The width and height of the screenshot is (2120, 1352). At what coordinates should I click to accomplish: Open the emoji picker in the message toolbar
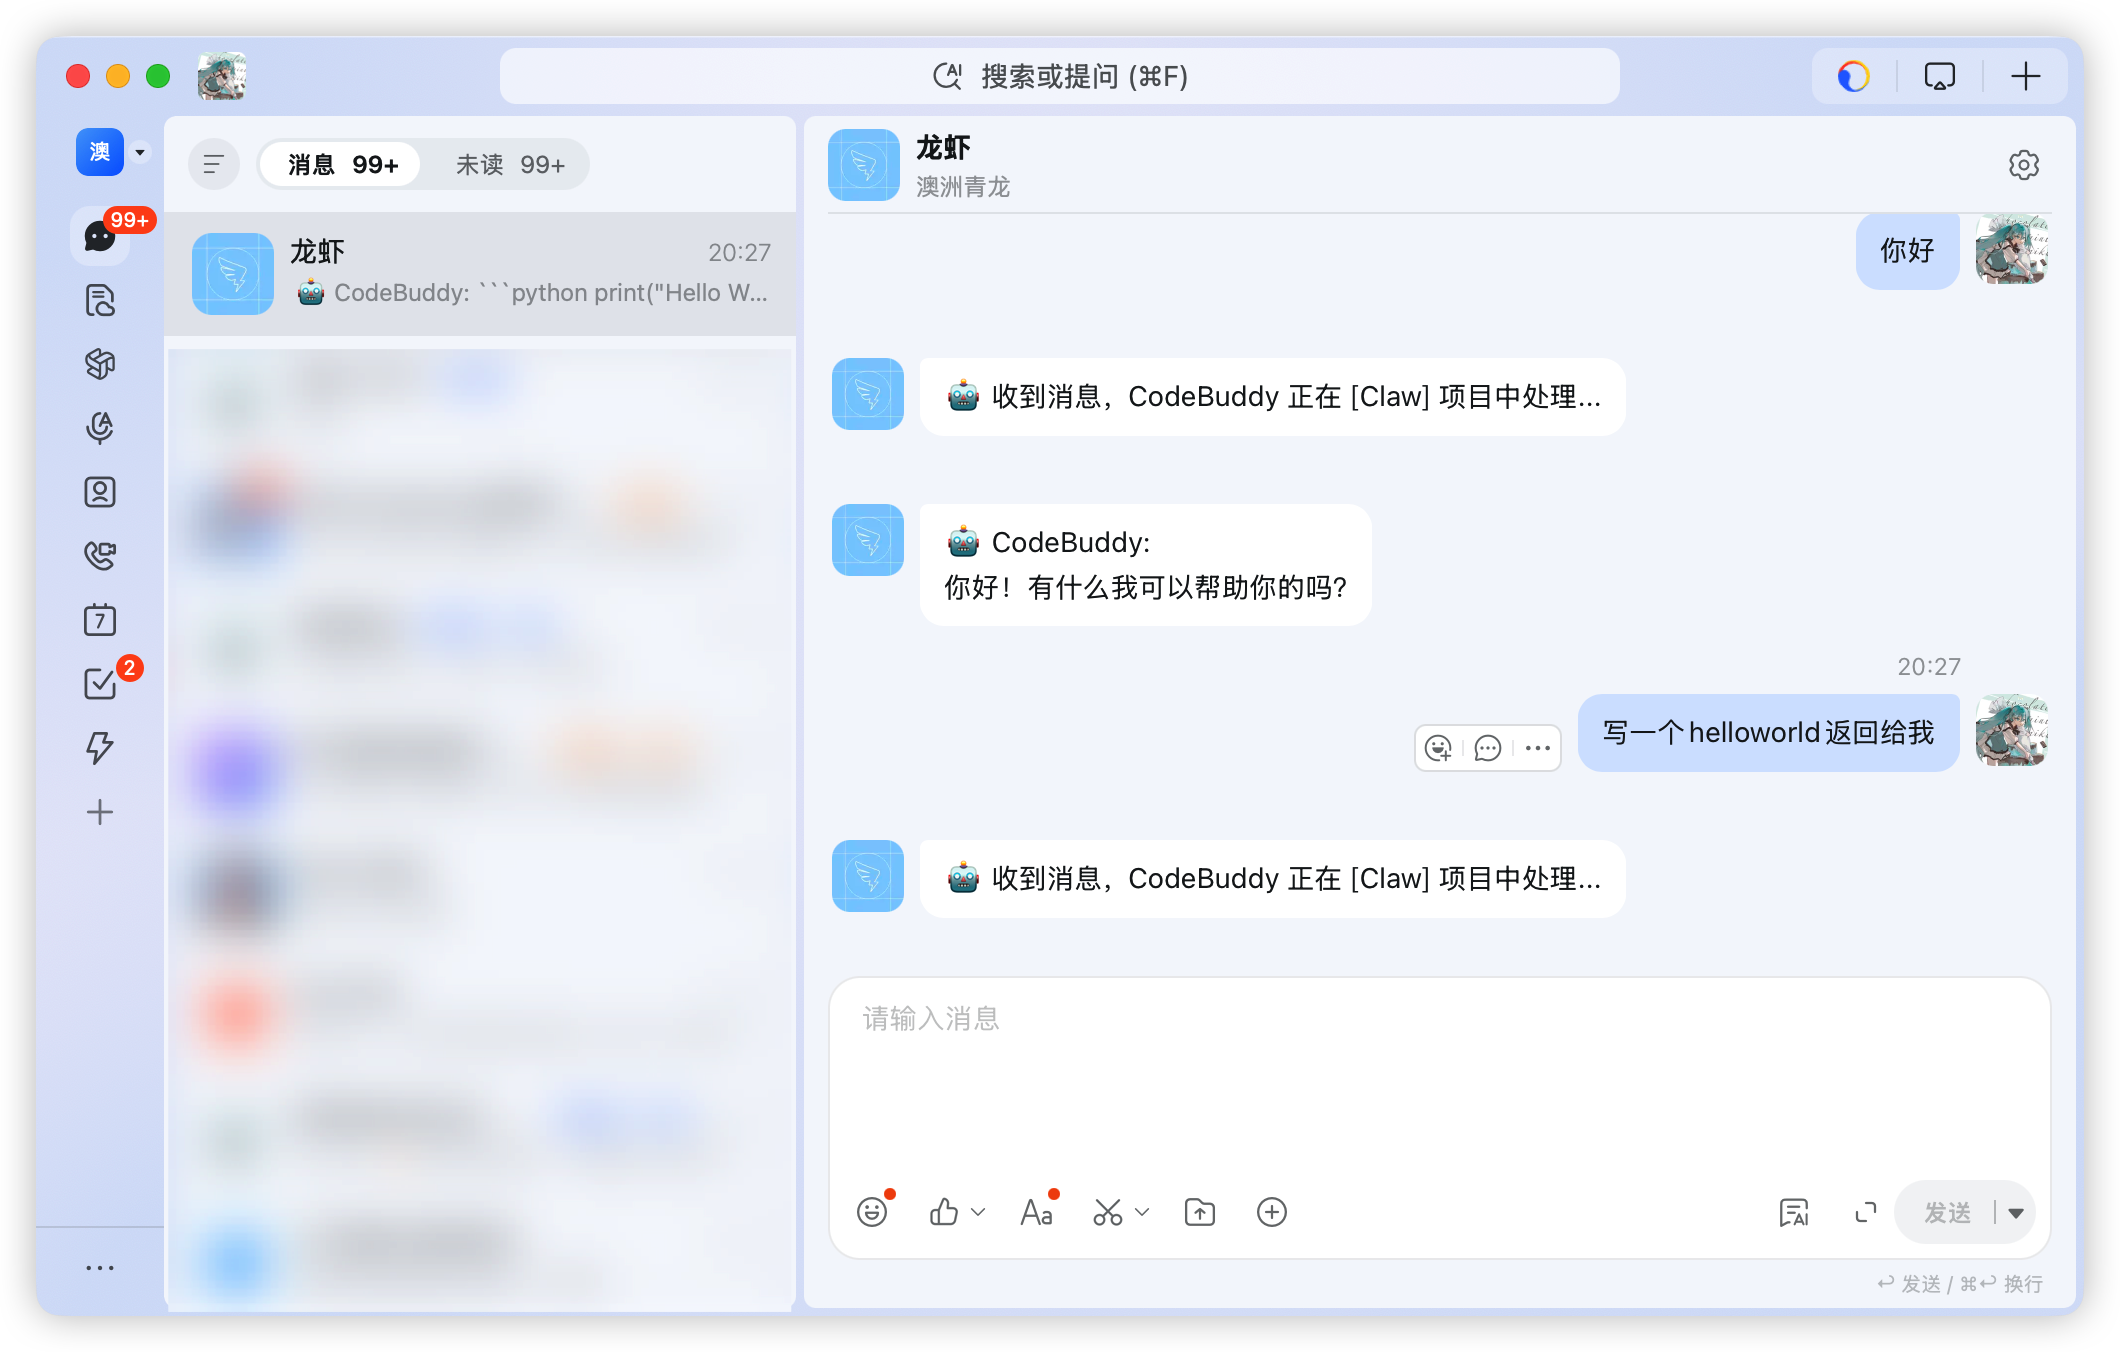pos(871,1212)
